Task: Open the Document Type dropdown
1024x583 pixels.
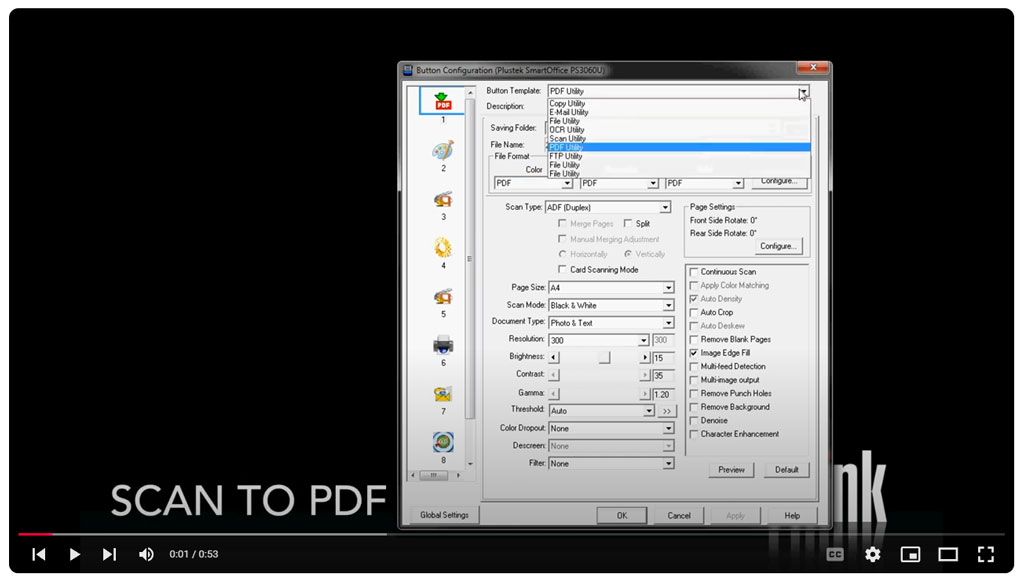Action: (x=668, y=323)
